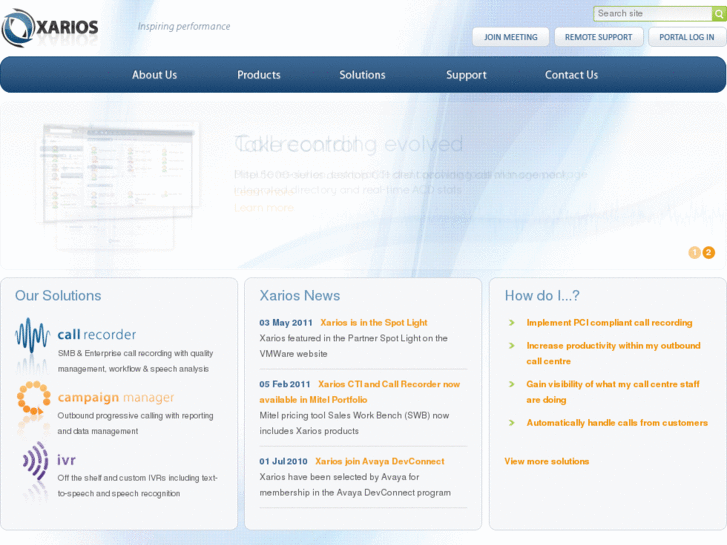Open Increase productivity within my outbound call centre
This screenshot has height=545, width=727.
pos(613,353)
